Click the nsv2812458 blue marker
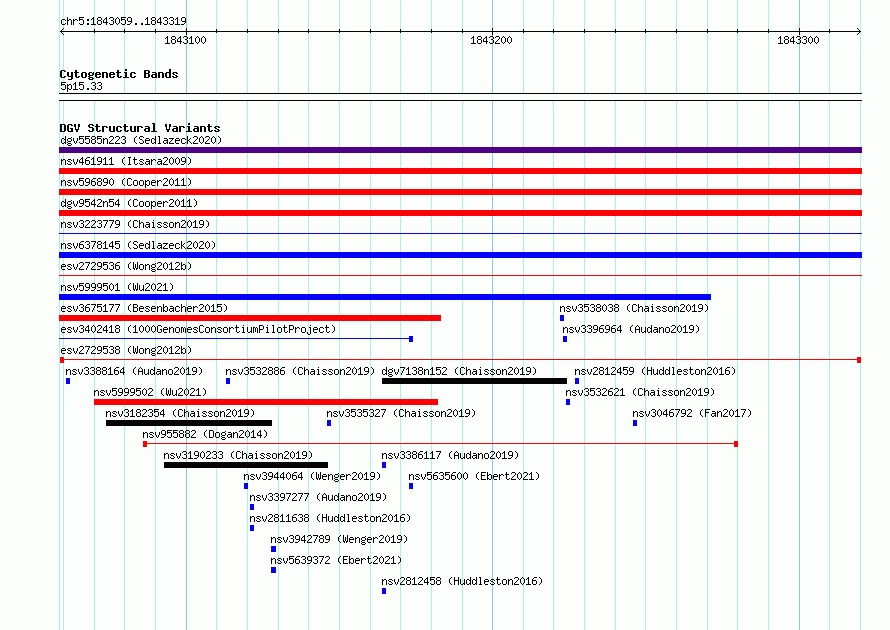Image resolution: width=890 pixels, height=630 pixels. [384, 591]
